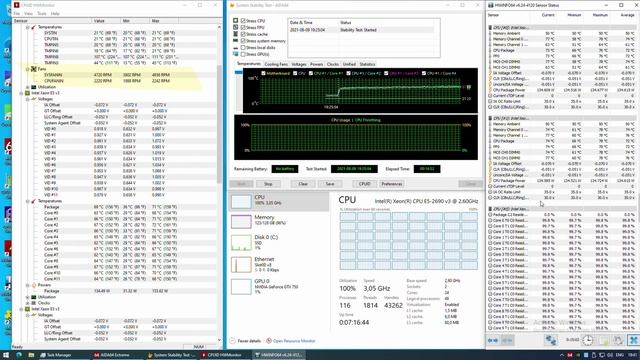Click the Stress CPU chip icon in AIDA64

tap(236, 20)
